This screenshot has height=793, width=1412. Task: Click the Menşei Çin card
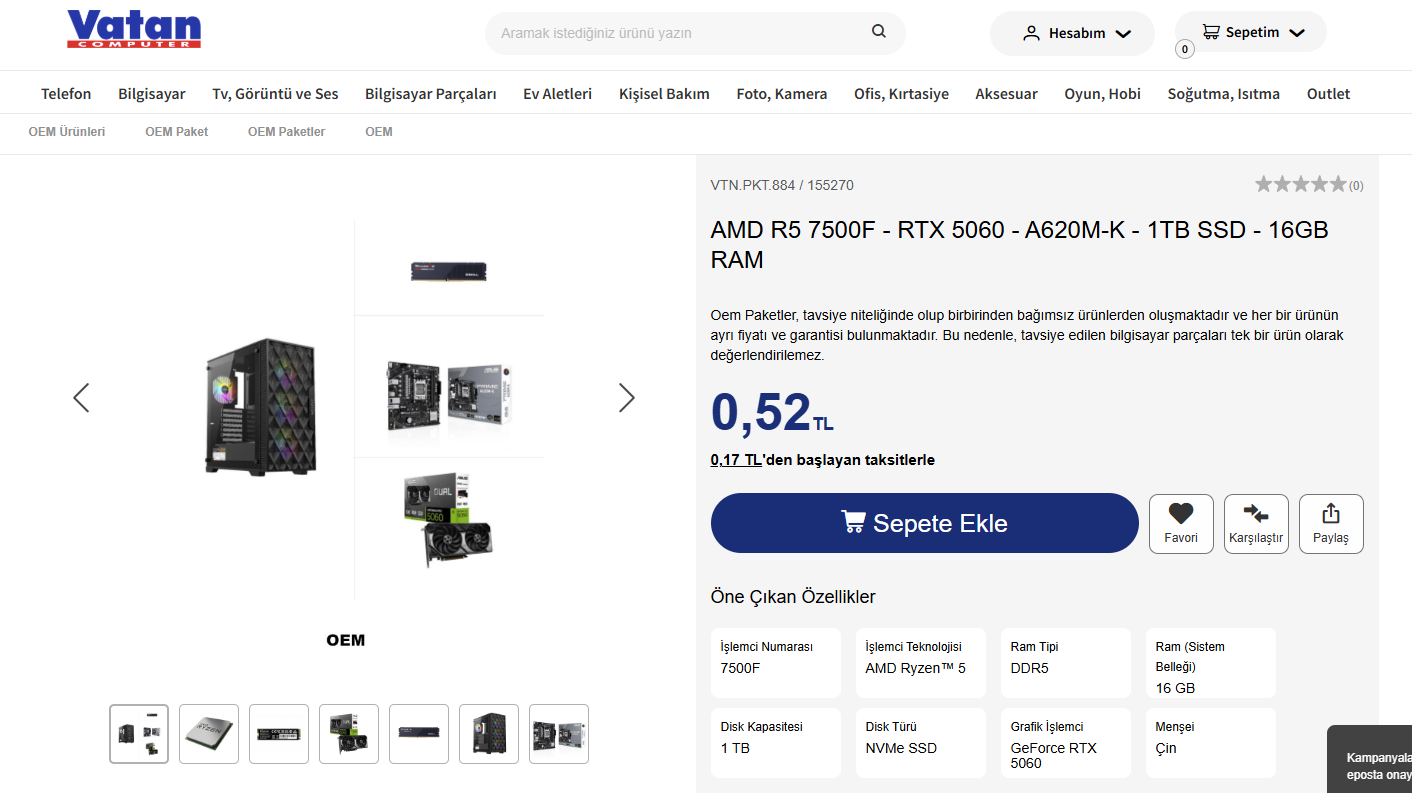(x=1211, y=743)
